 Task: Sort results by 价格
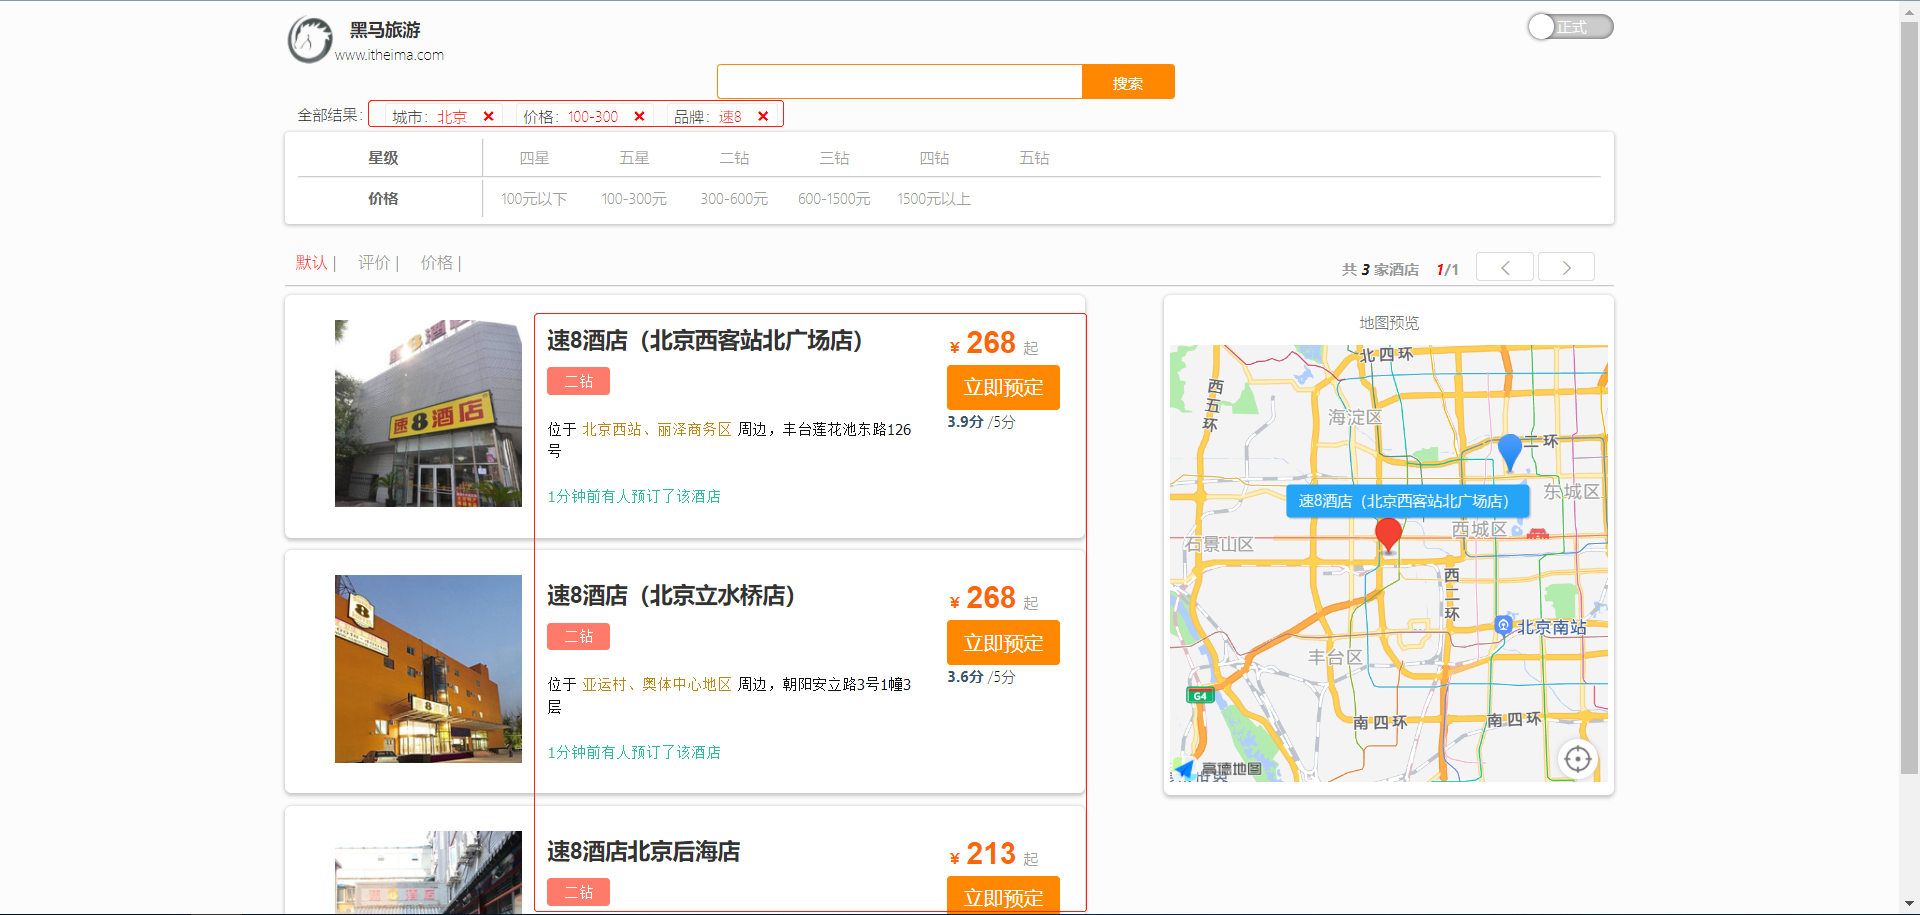point(436,262)
